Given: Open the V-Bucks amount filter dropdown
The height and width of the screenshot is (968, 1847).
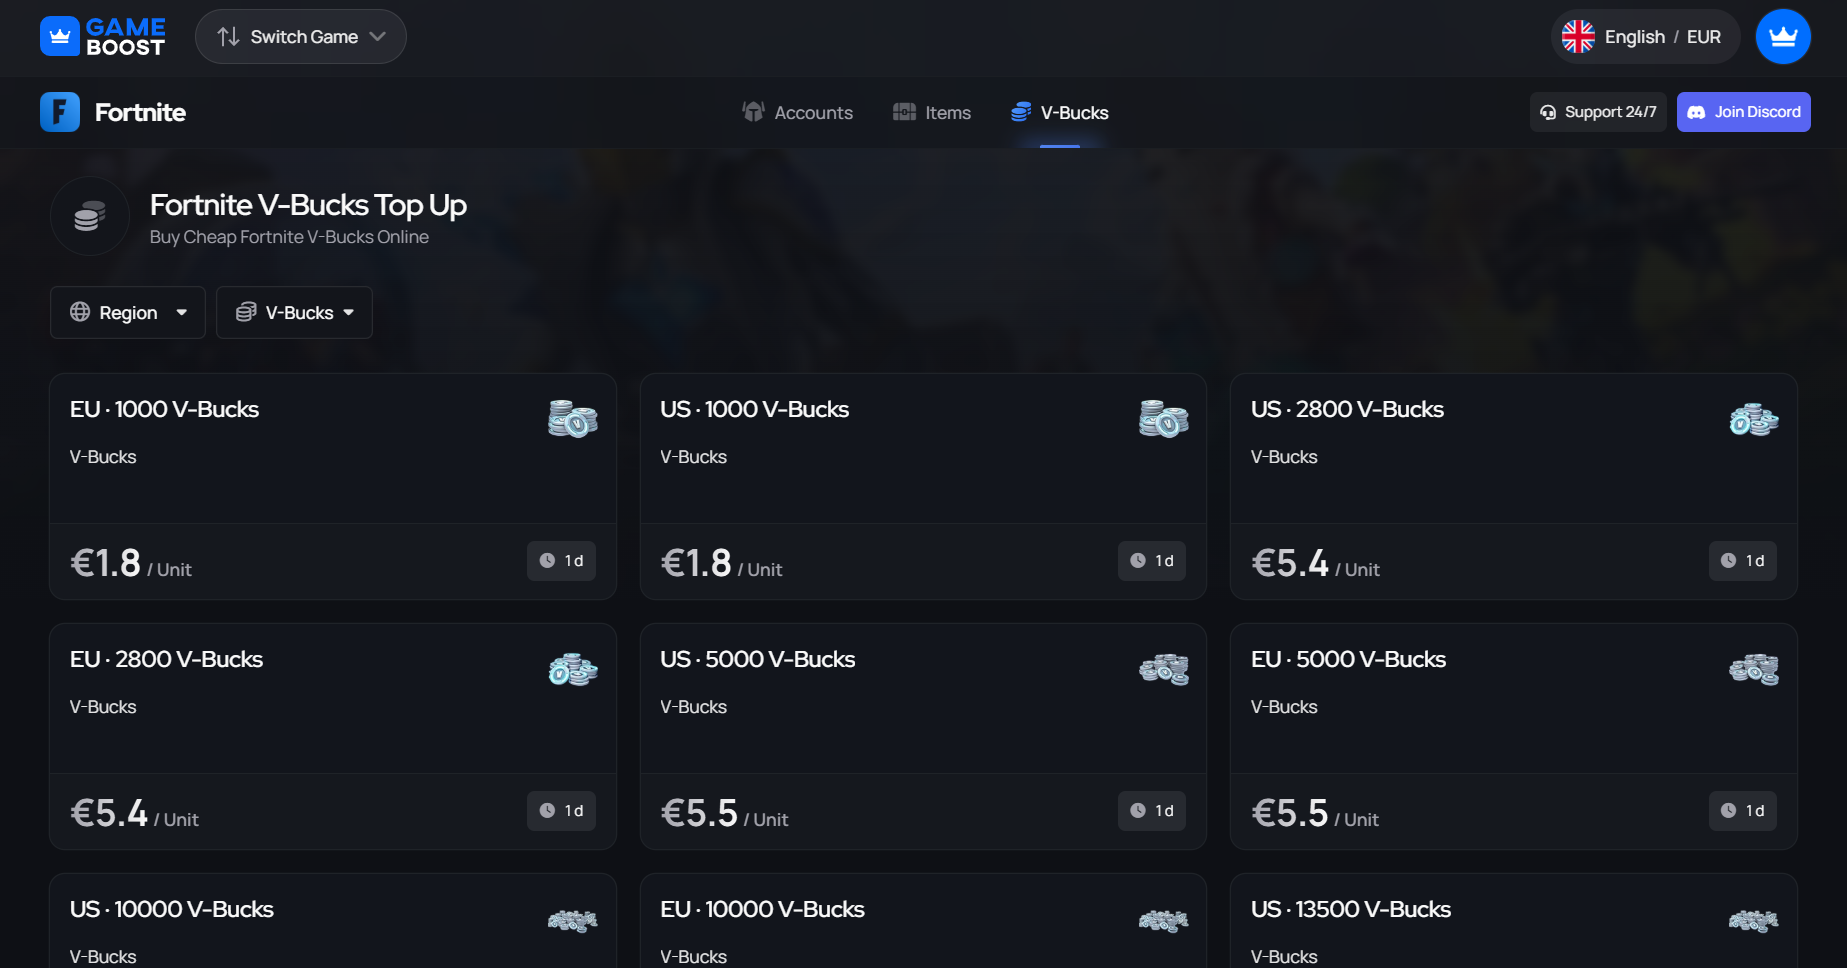Looking at the screenshot, I should (294, 312).
